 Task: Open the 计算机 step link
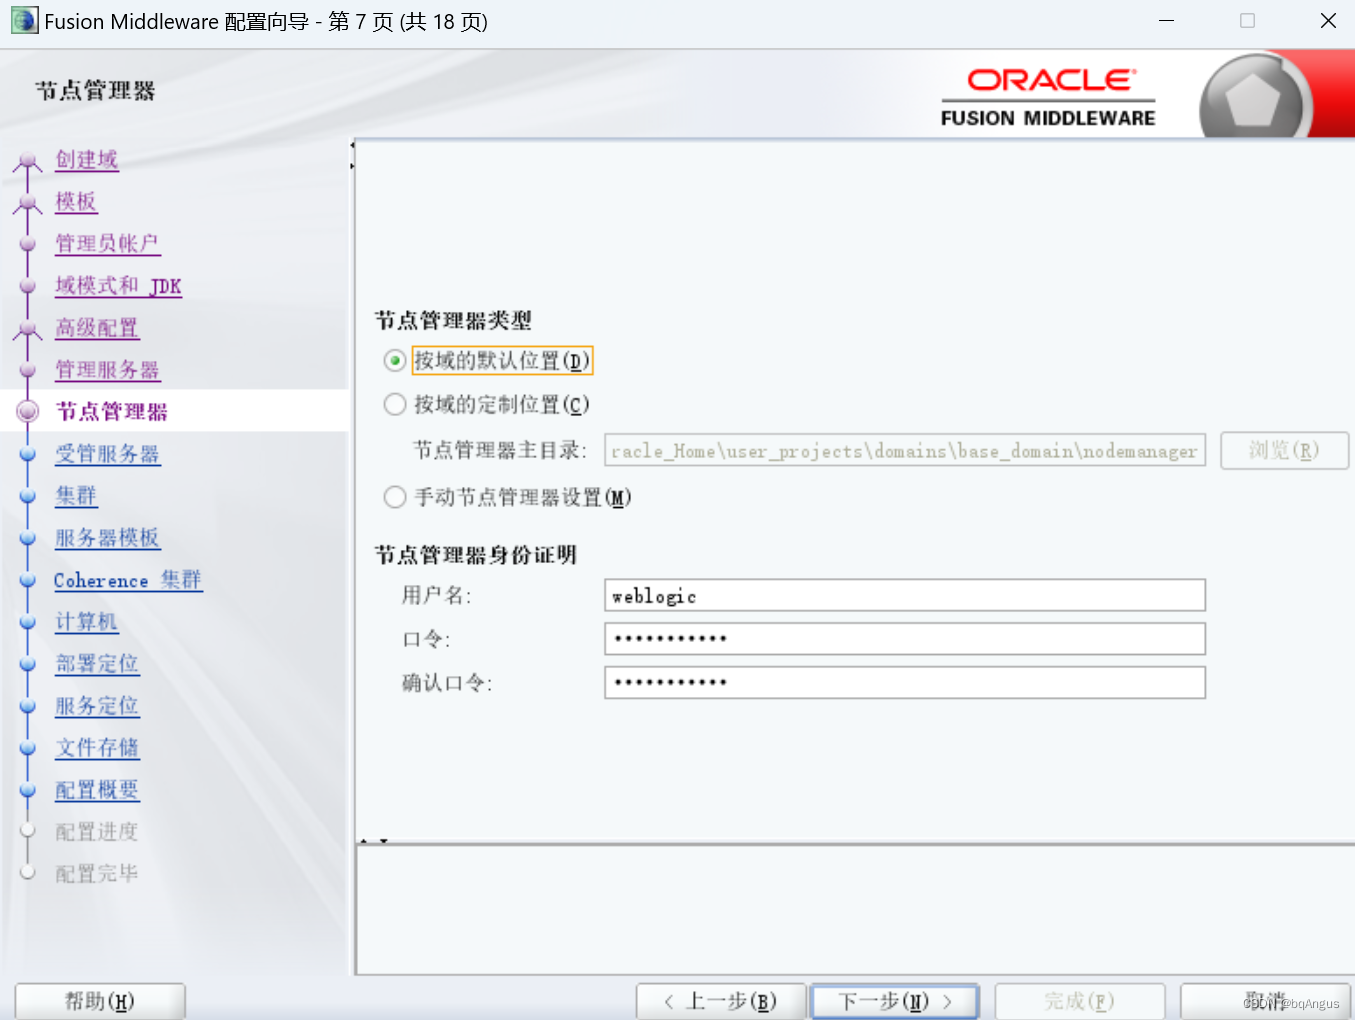click(87, 622)
